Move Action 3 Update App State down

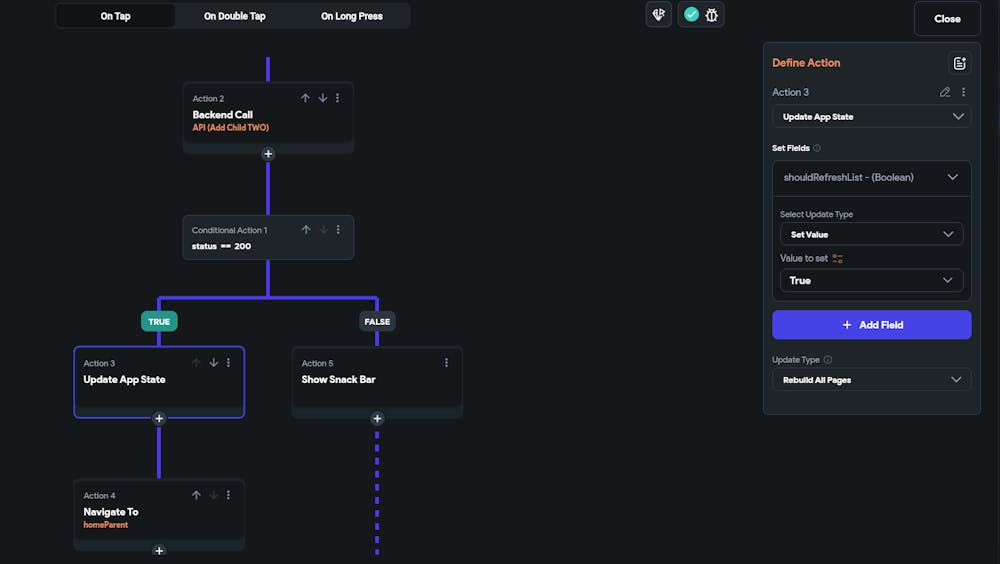[214, 362]
